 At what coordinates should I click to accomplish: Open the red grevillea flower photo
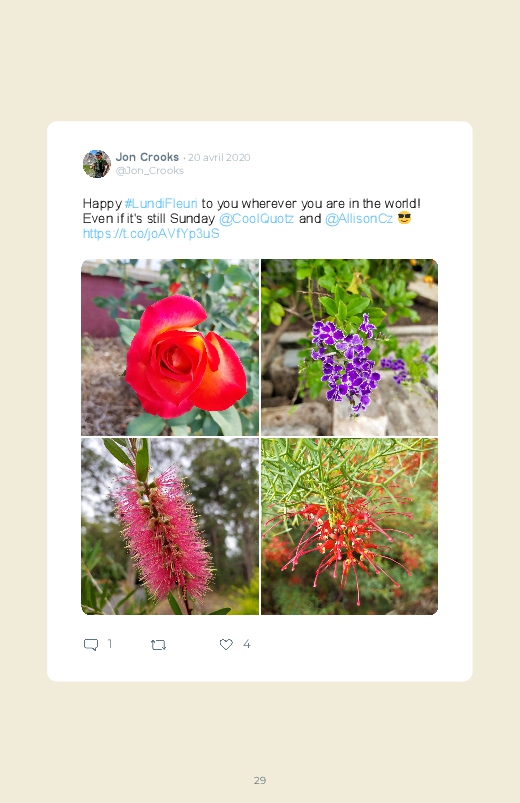click(349, 526)
